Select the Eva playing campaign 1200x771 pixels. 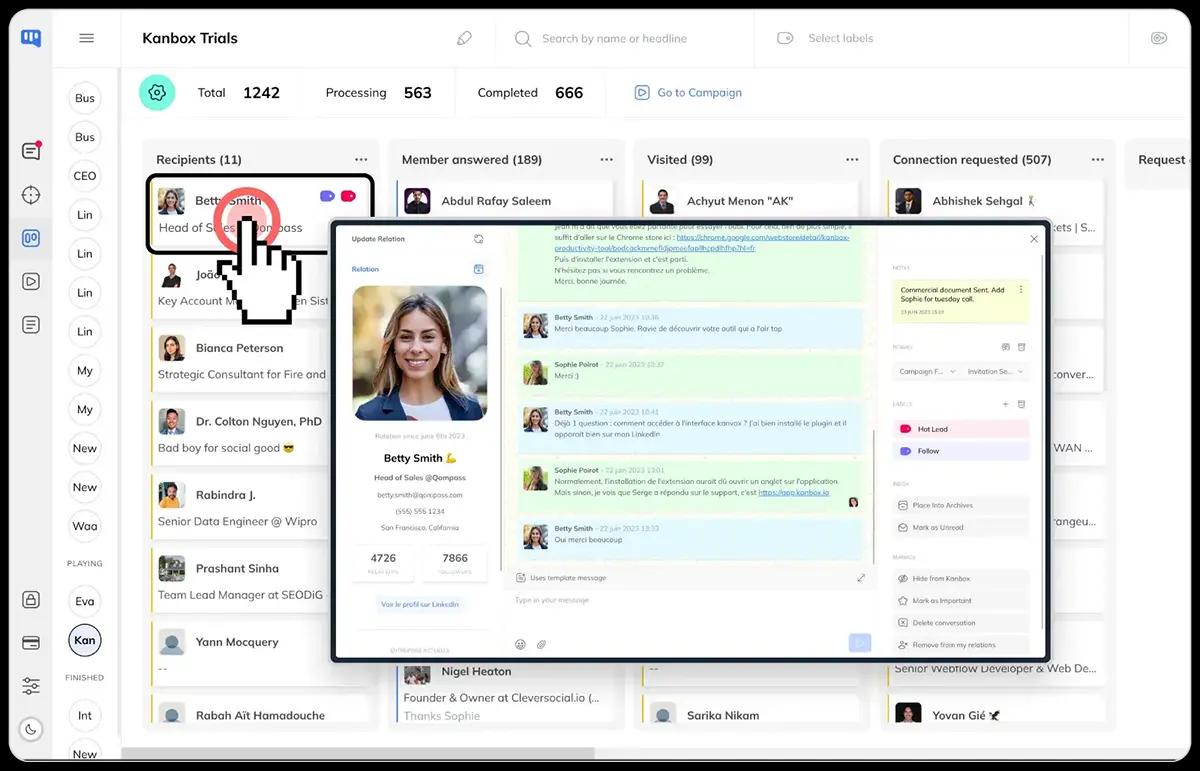[85, 601]
